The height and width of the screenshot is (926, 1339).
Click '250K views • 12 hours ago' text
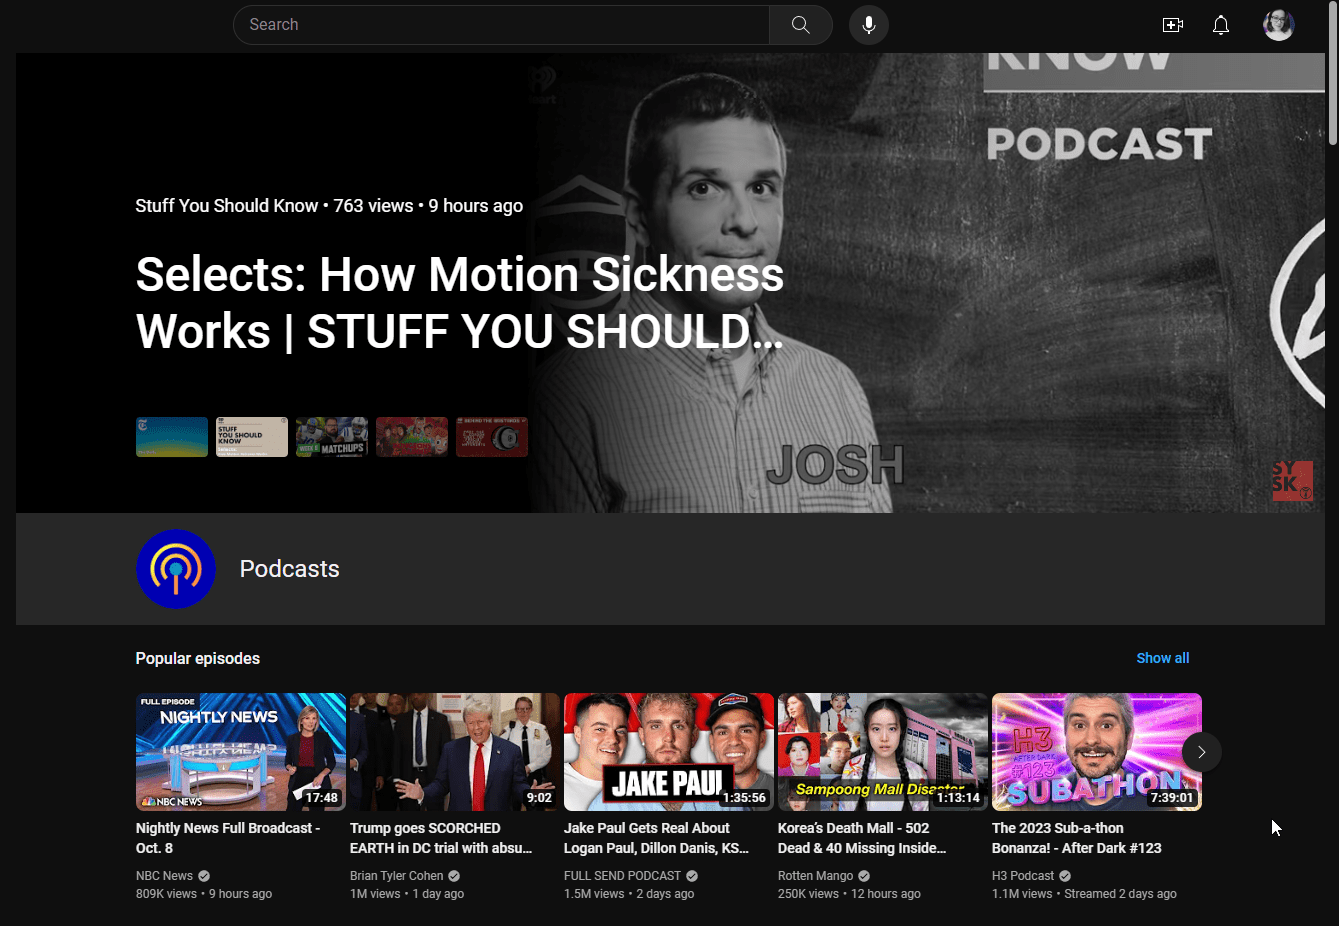(x=849, y=894)
